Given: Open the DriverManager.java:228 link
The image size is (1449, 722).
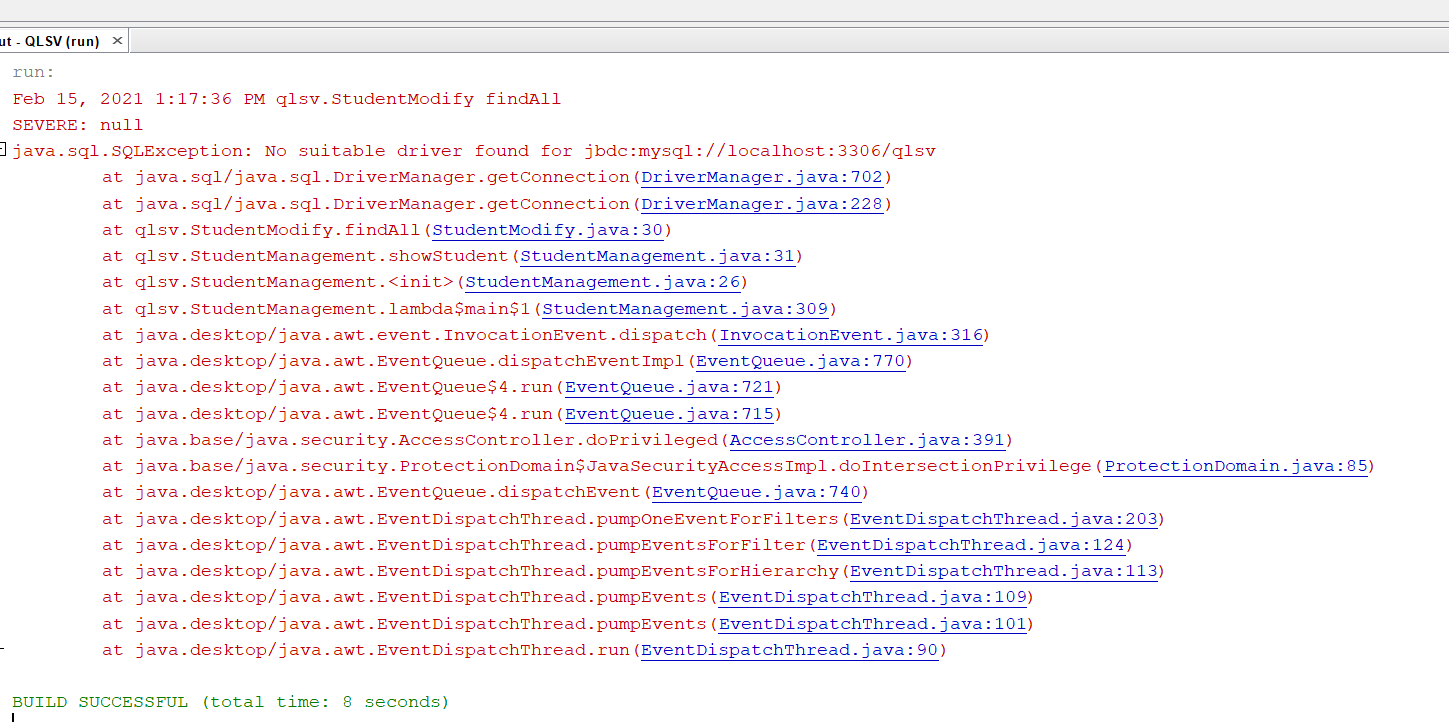Looking at the screenshot, I should tap(762, 204).
